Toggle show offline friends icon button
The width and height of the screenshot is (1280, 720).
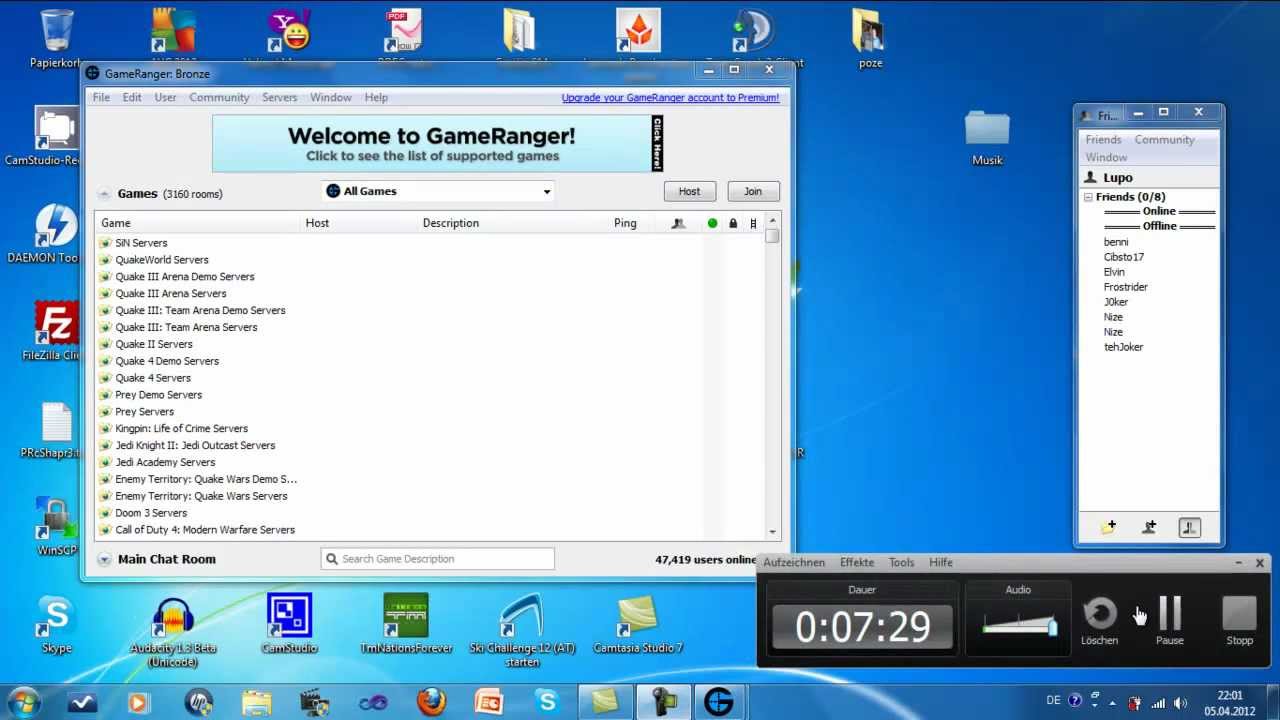(x=1189, y=527)
